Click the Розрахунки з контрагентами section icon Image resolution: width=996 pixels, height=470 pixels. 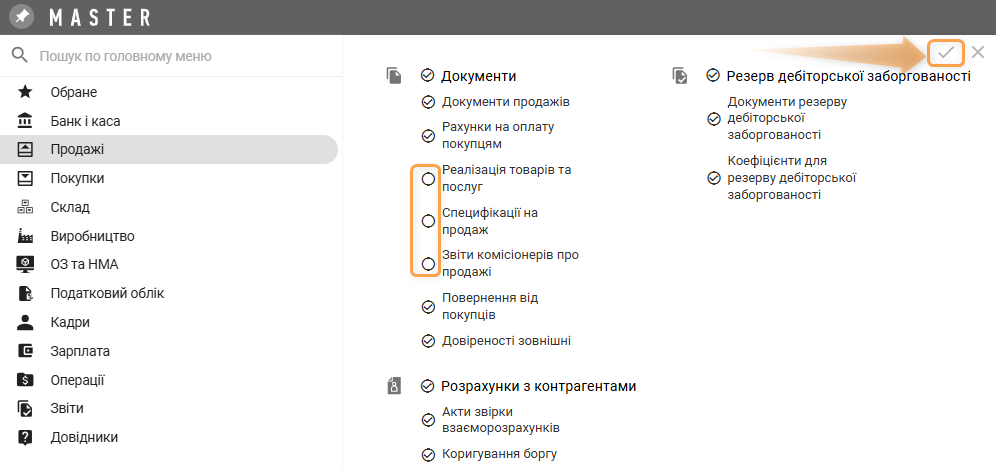pyautogui.click(x=395, y=386)
